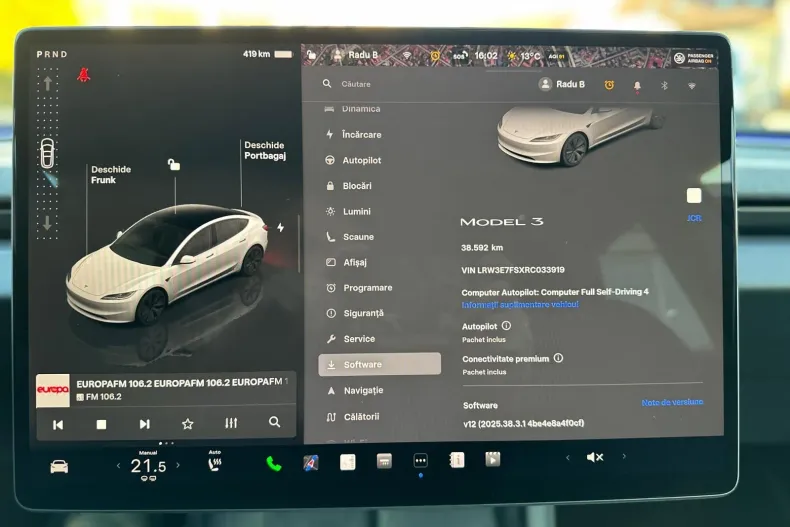Open audio equalizer settings icon
Screen dimensions: 790x527
click(x=231, y=423)
